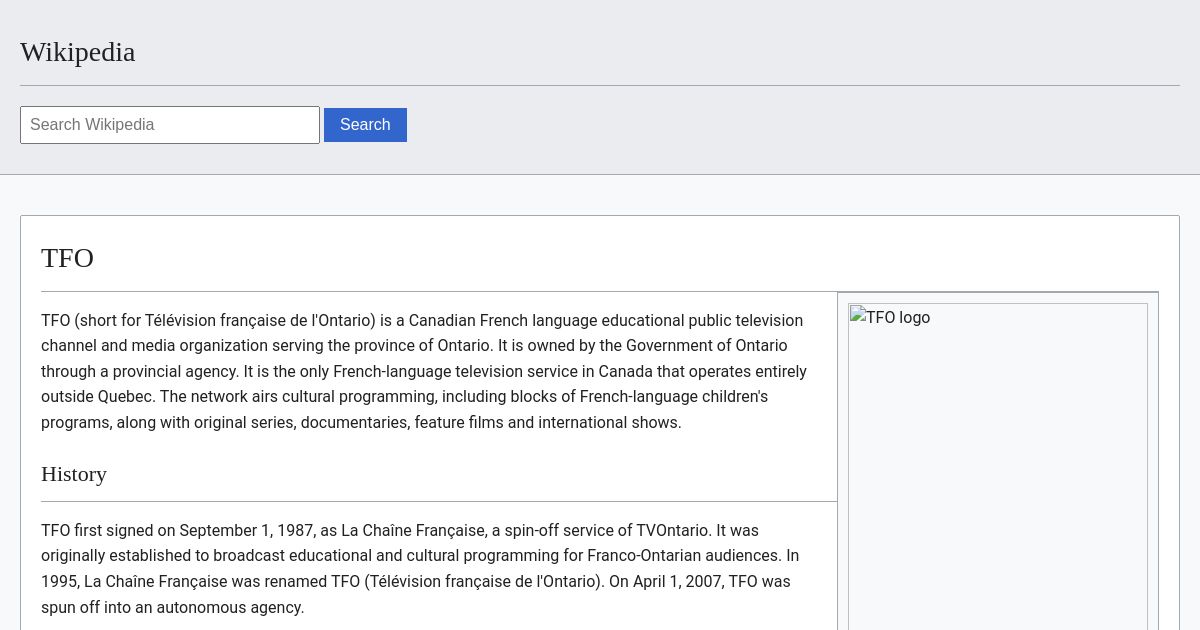
Task: Select the History section heading
Action: pyautogui.click(x=74, y=474)
